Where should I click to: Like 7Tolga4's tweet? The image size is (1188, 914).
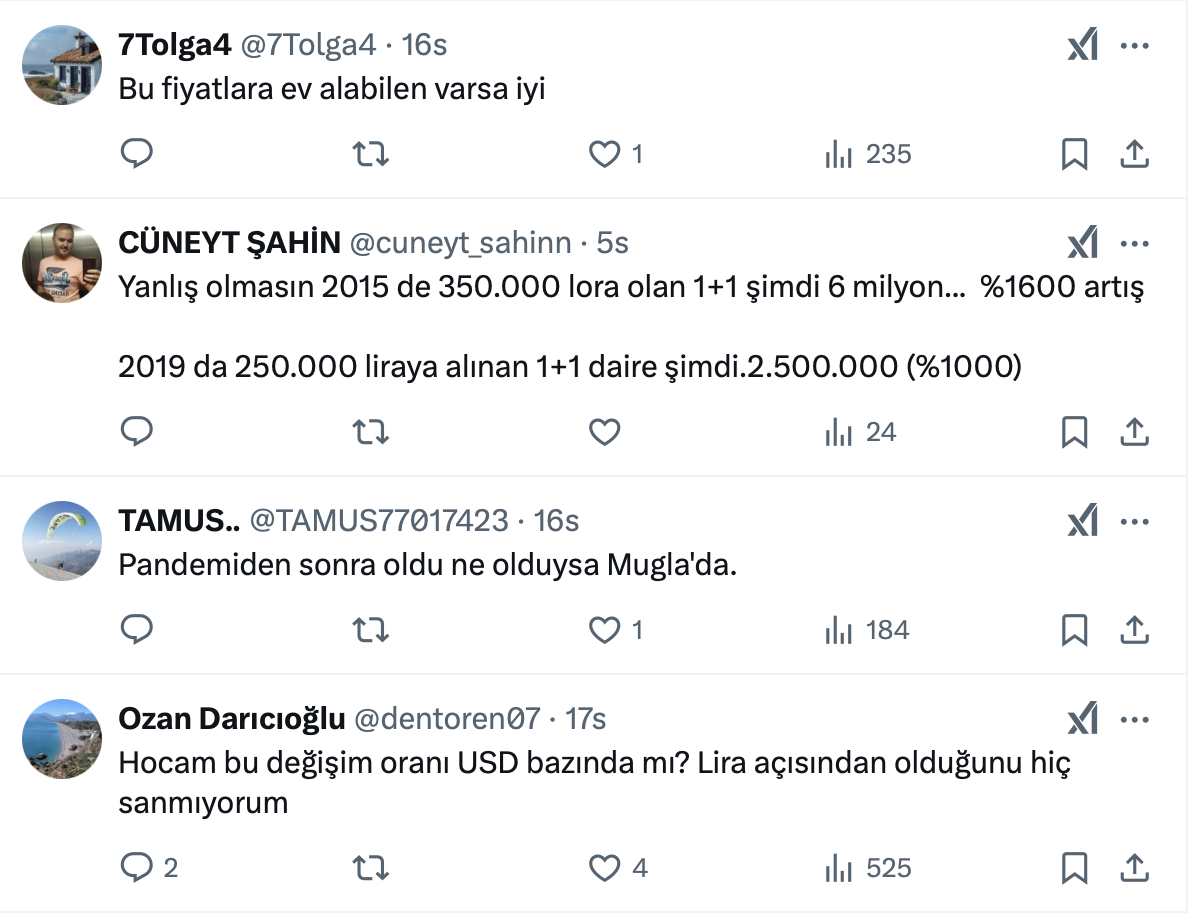tap(604, 154)
